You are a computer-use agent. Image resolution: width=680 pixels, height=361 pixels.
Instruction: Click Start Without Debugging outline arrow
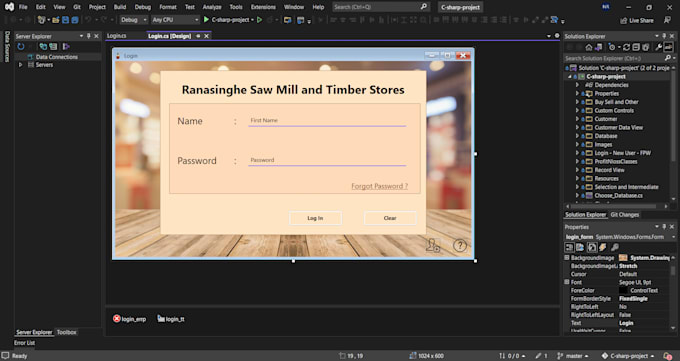point(259,20)
